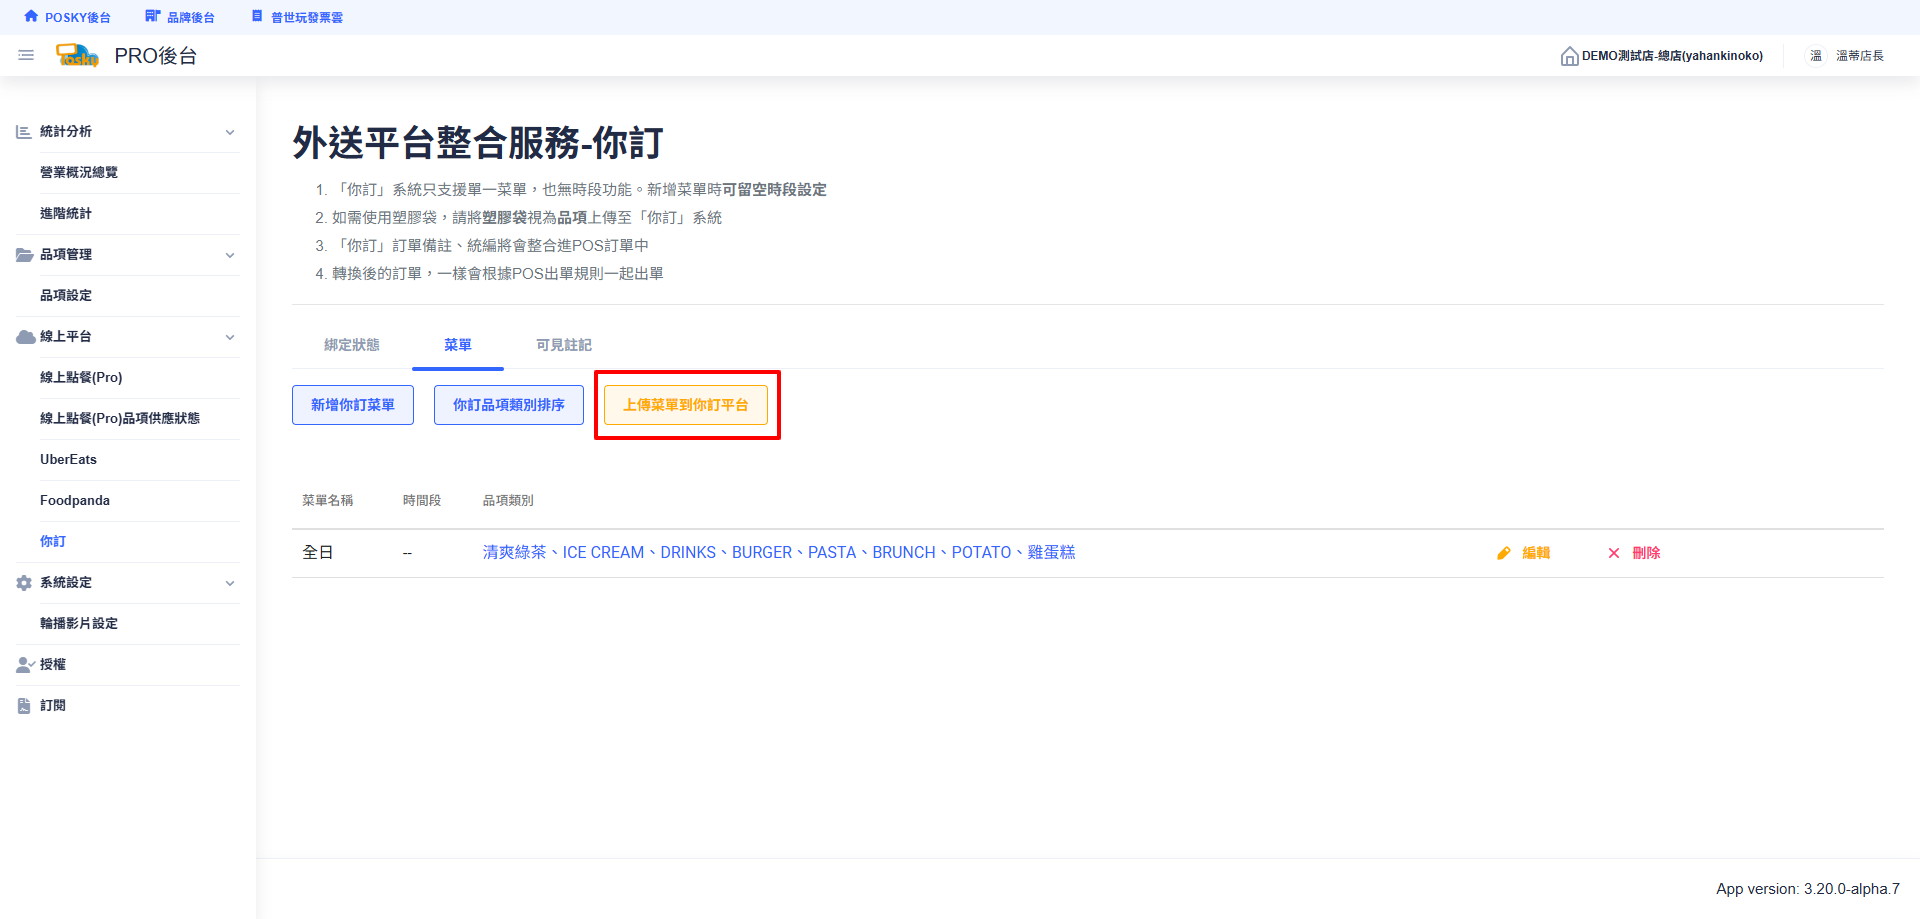This screenshot has width=1920, height=919.
Task: Open 輪播影片設定 in sidebar
Action: [x=79, y=623]
